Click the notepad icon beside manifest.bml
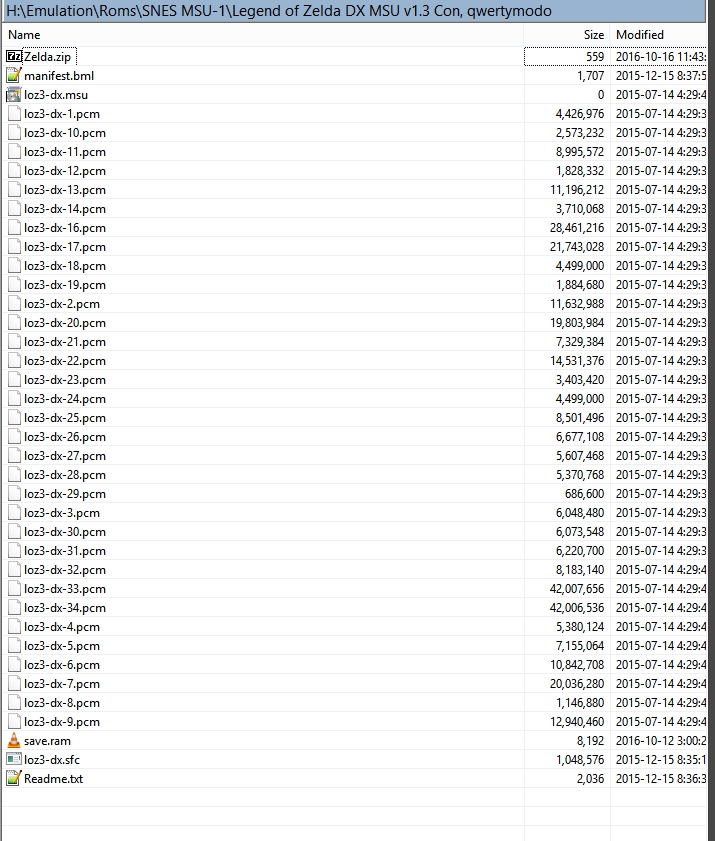 pyautogui.click(x=14, y=76)
